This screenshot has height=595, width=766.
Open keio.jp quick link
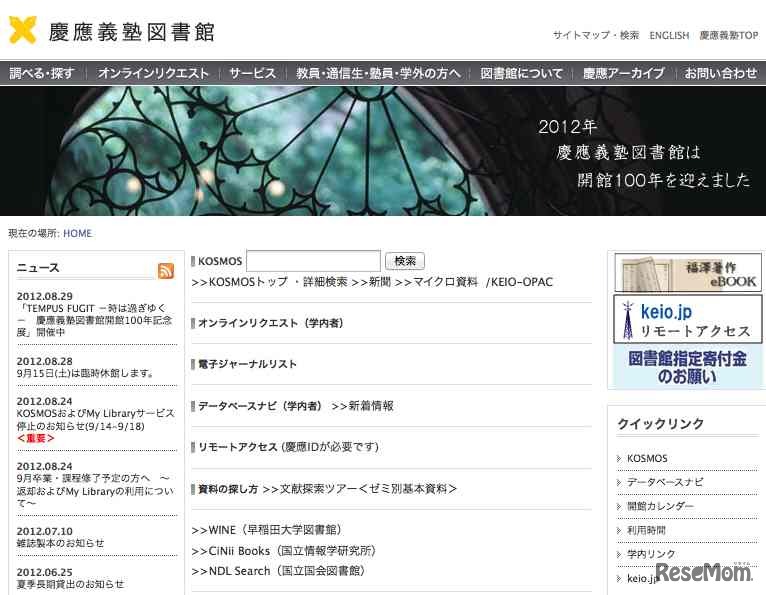[x=642, y=578]
